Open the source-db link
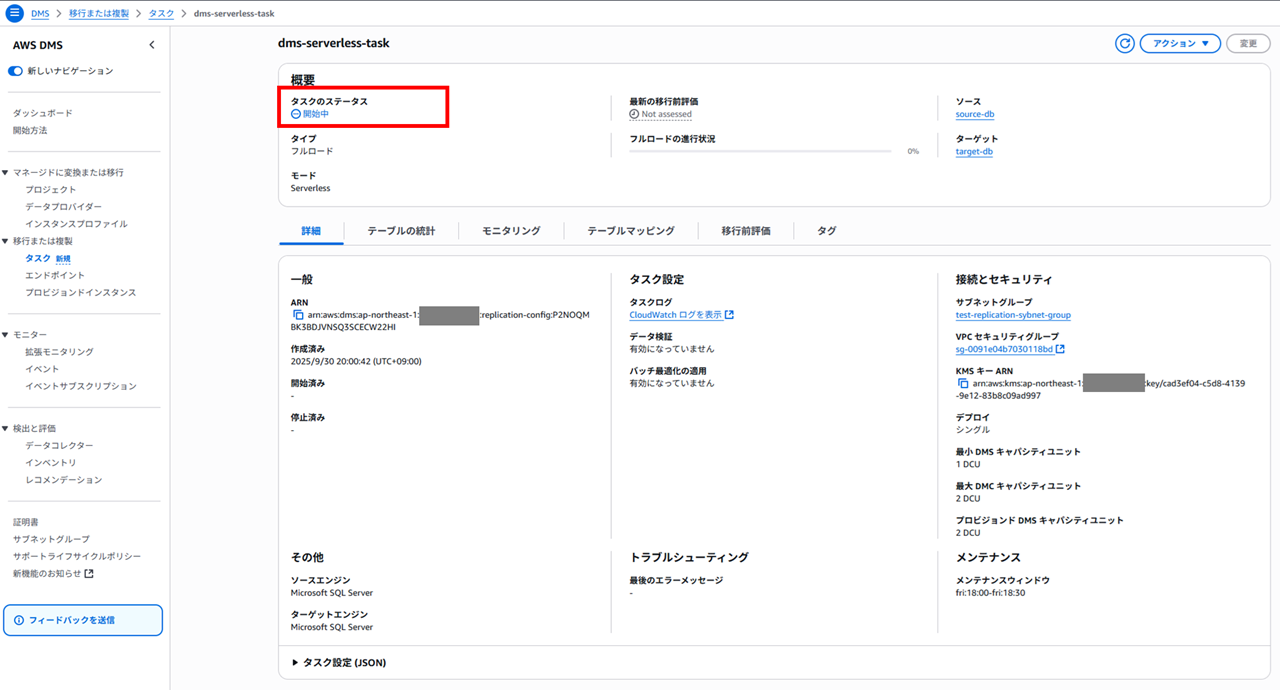Screen dimensions: 1280x690 click(x=975, y=115)
